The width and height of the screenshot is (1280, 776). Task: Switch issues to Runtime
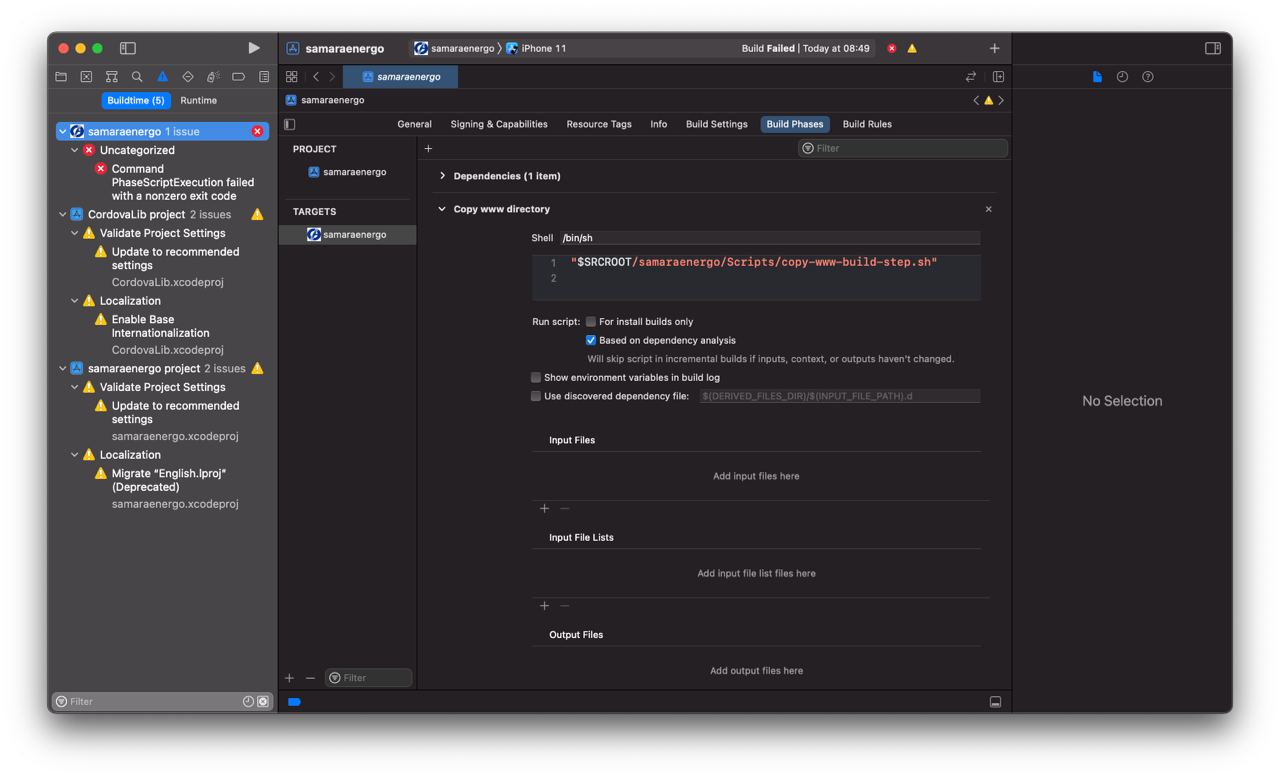[x=198, y=101]
